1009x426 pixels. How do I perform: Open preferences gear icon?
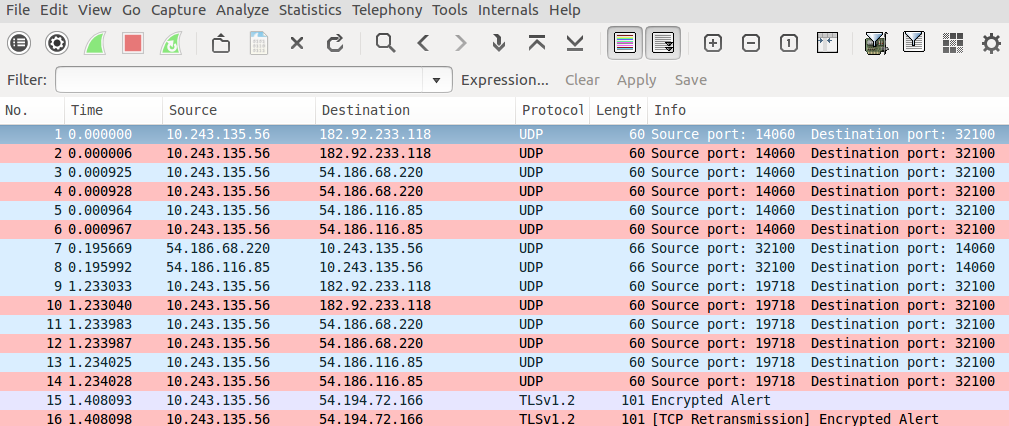pos(991,43)
